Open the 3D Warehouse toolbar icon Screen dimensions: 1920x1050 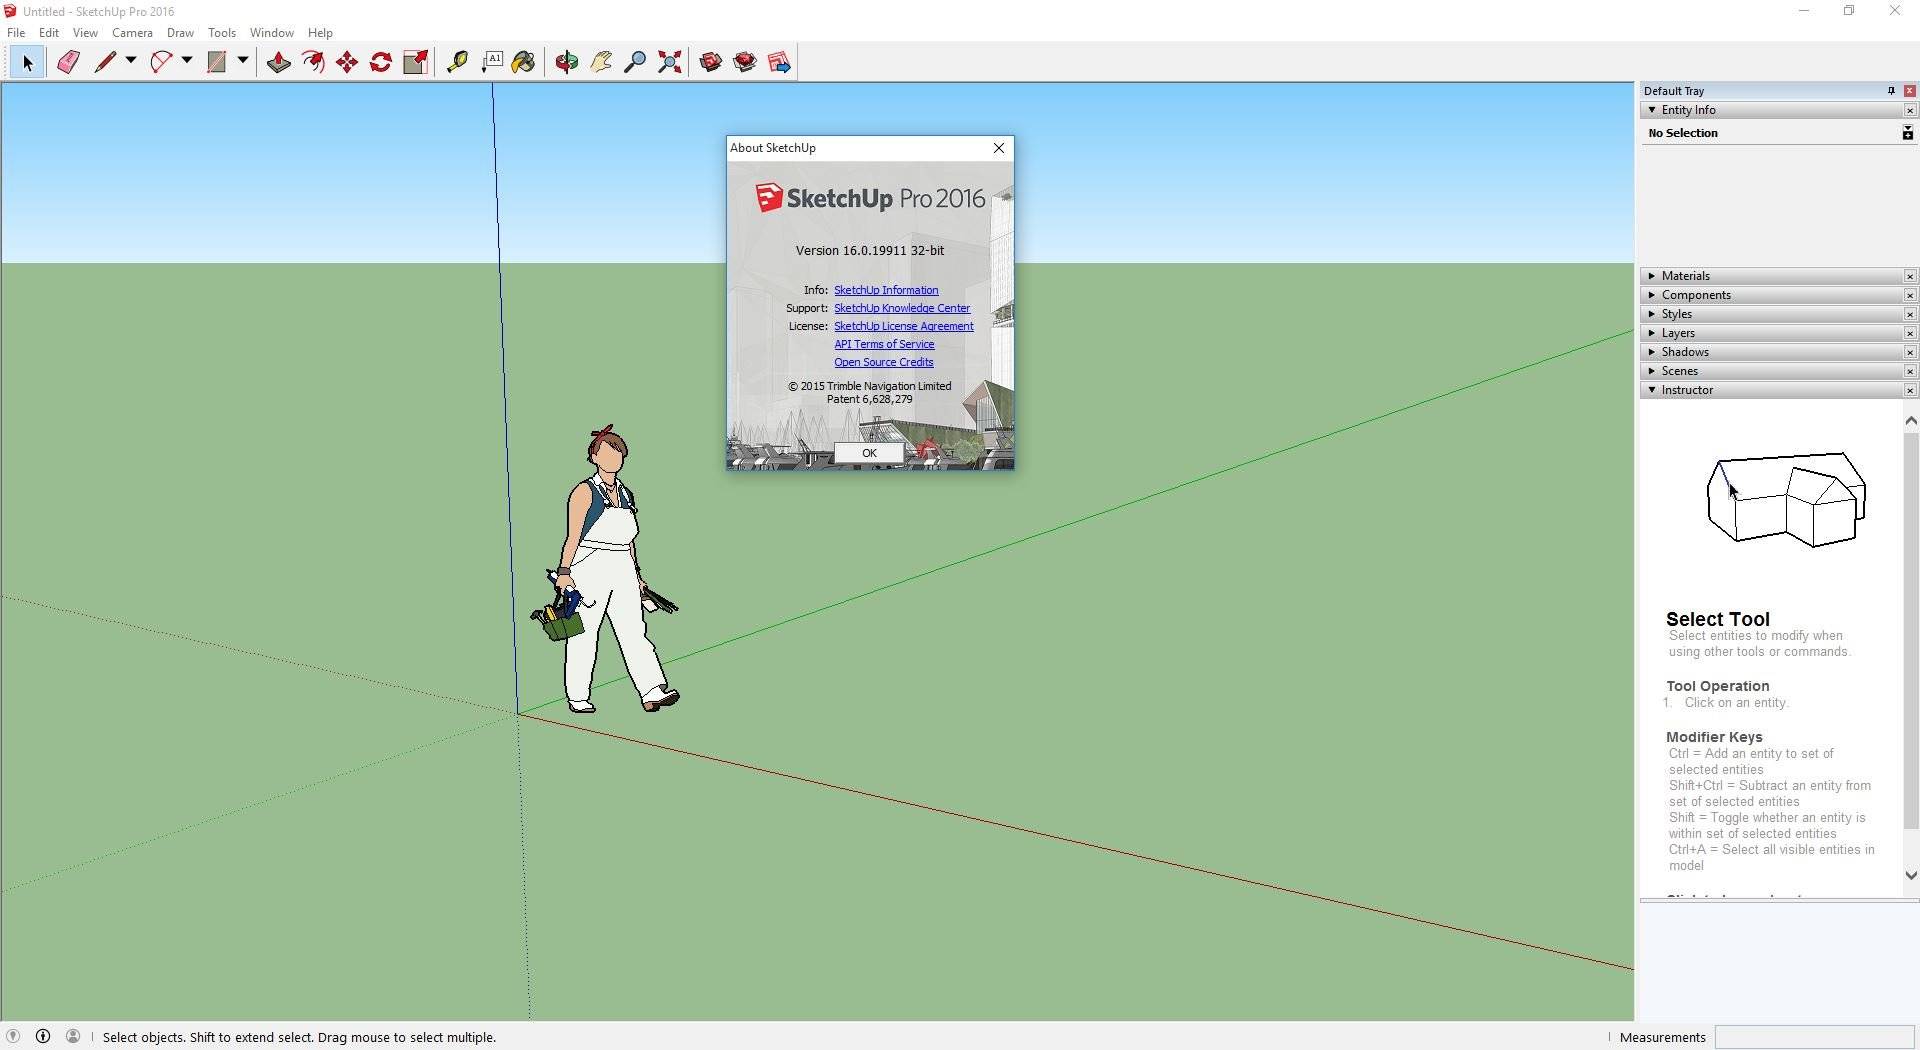tap(711, 62)
